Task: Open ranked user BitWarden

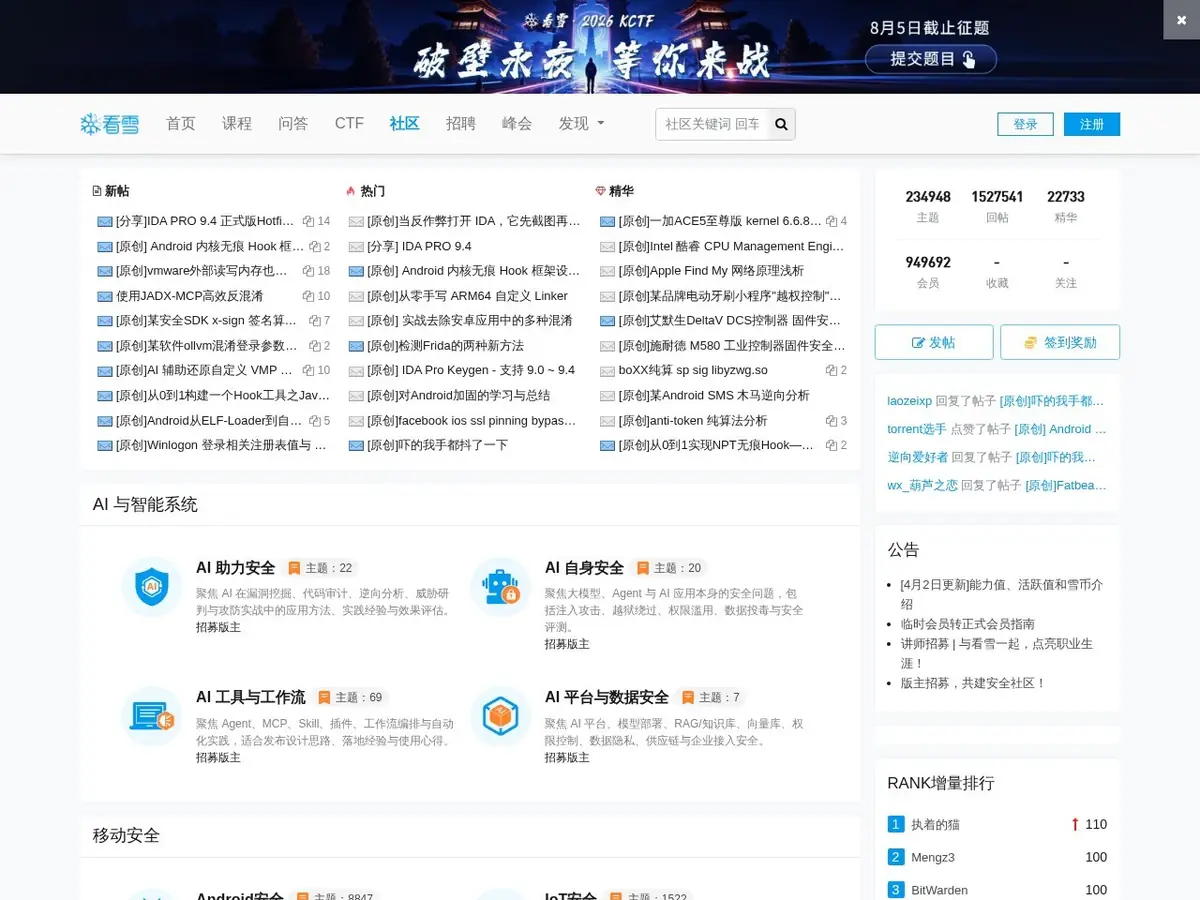Action: [x=939, y=890]
